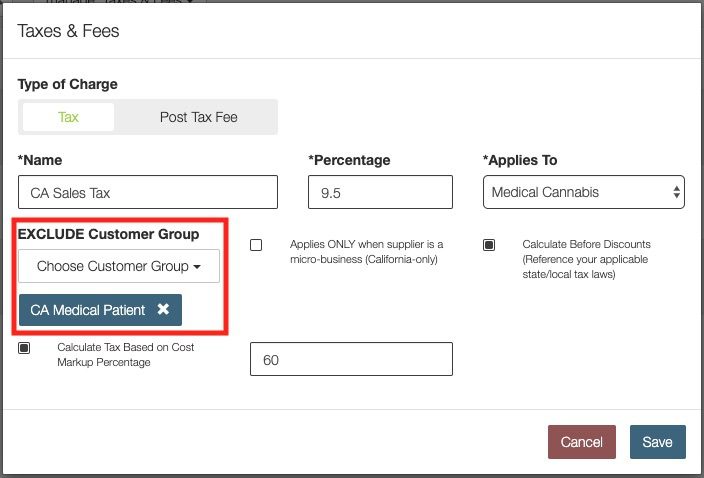Image resolution: width=704 pixels, height=478 pixels.
Task: Click the Choose Customer Group caret
Action: [x=198, y=267]
